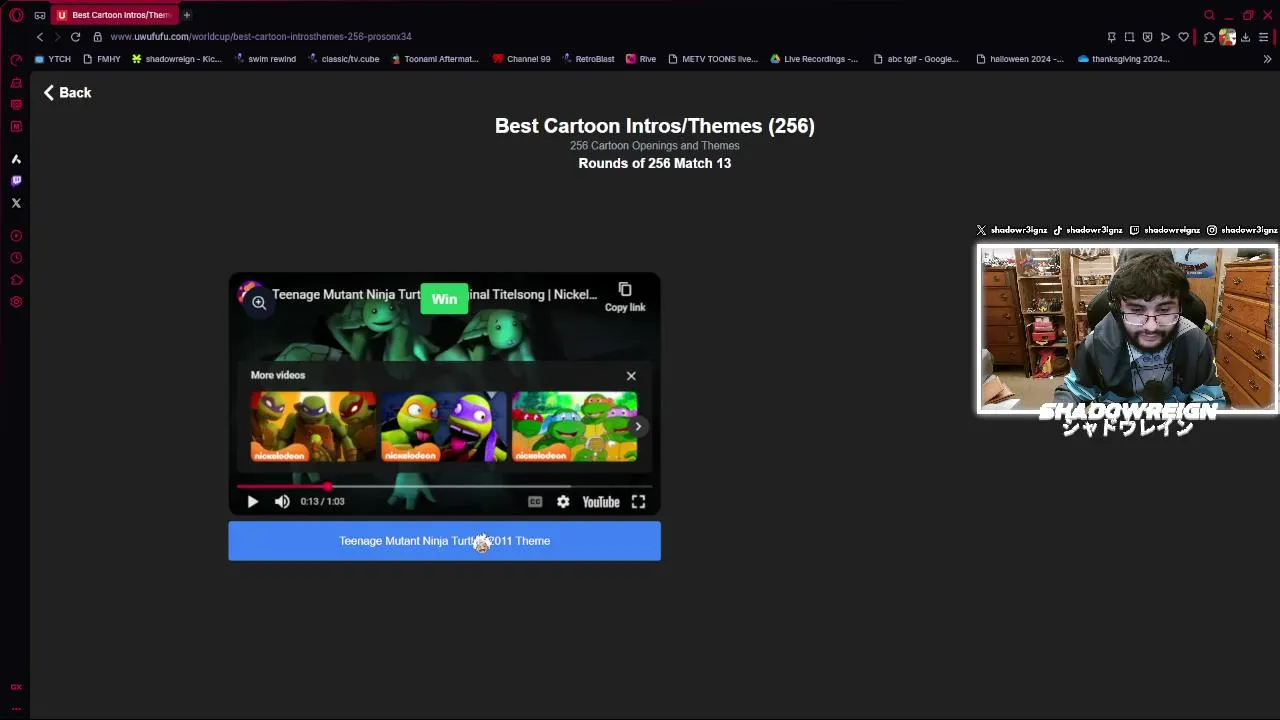This screenshot has height=720, width=1280.
Task: Open video on YouTube via logo
Action: pos(601,502)
